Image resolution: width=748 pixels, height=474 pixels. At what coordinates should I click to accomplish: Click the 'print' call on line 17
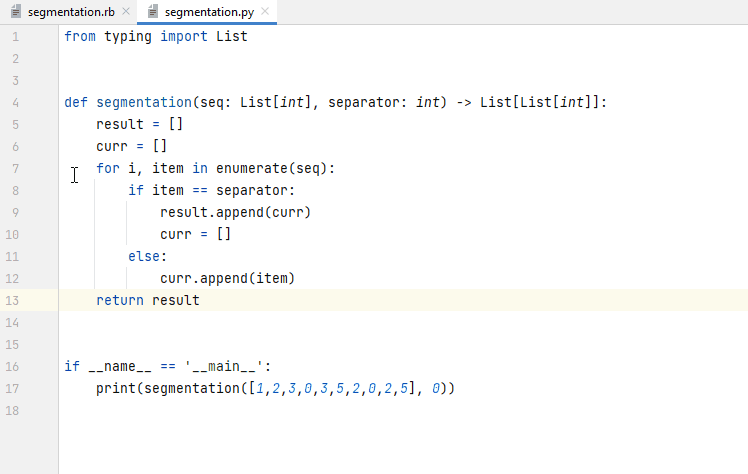[x=116, y=388]
